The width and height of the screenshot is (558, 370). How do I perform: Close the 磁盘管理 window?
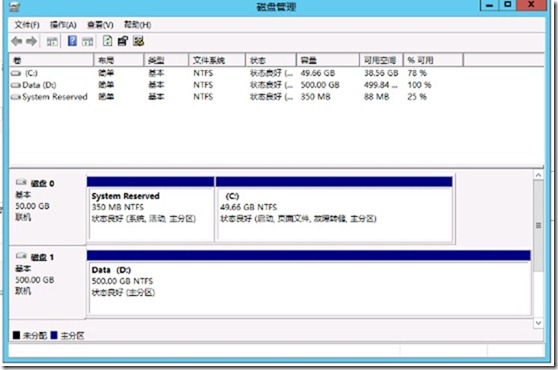click(532, 5)
